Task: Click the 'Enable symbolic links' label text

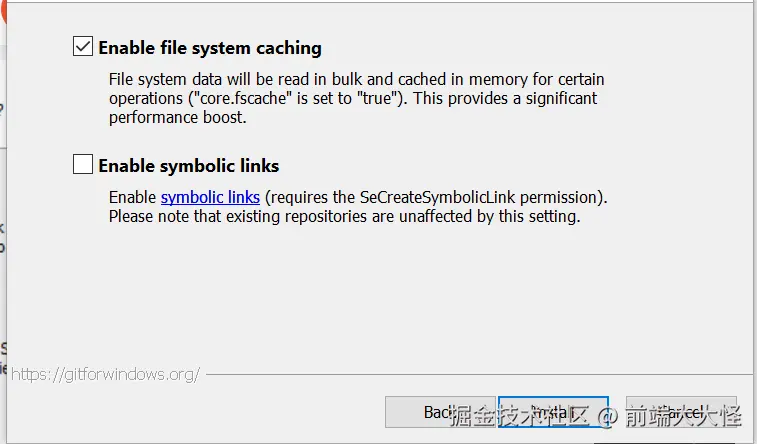Action: (189, 165)
